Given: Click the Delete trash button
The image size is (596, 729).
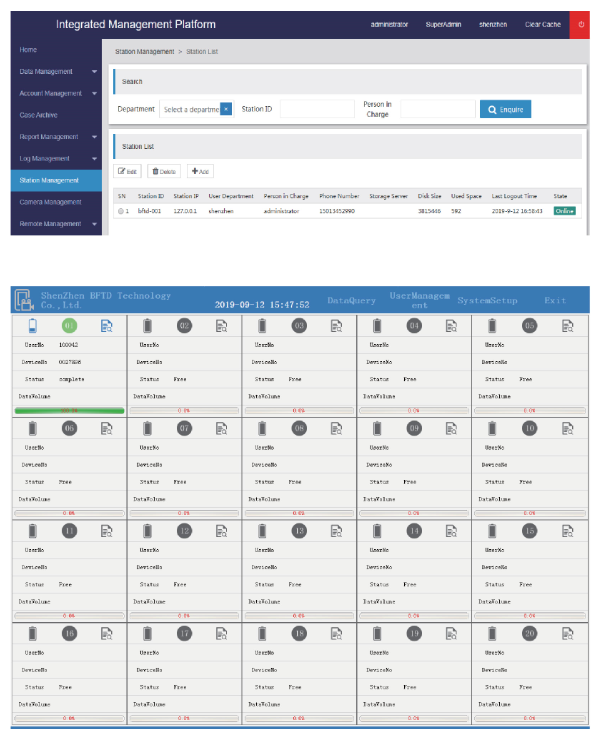Looking at the screenshot, I should (164, 171).
